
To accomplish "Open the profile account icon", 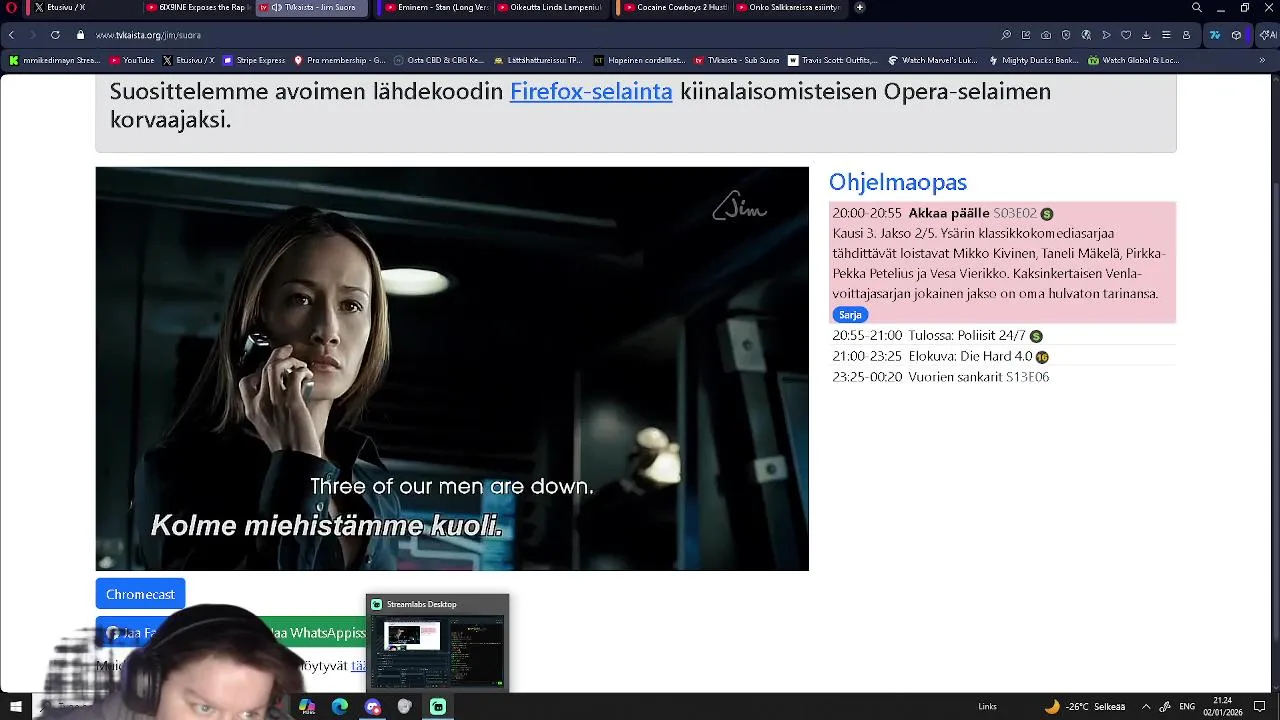I will pos(1186,35).
